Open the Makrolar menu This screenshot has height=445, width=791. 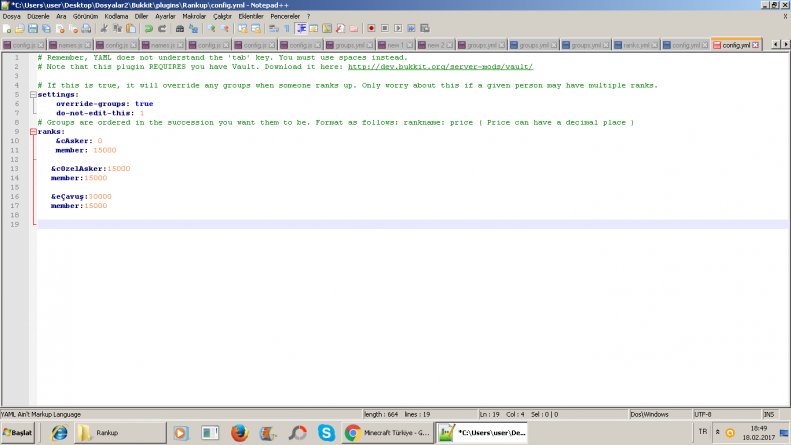pos(194,16)
